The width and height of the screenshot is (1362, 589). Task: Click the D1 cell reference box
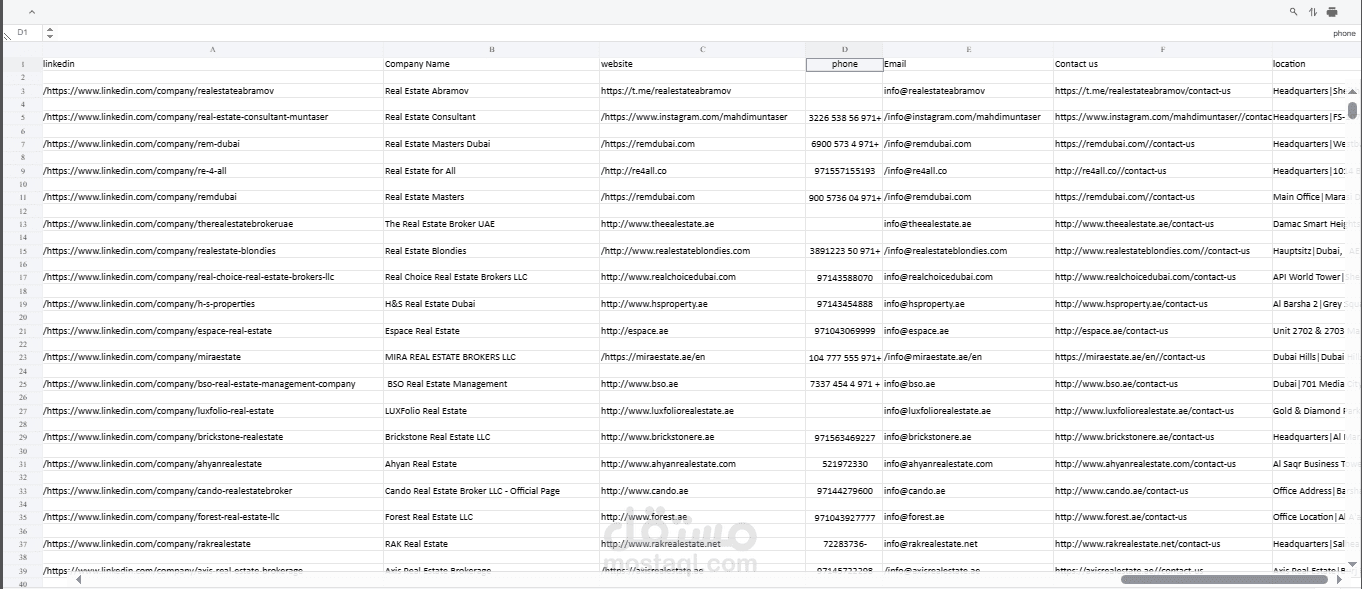[x=22, y=33]
